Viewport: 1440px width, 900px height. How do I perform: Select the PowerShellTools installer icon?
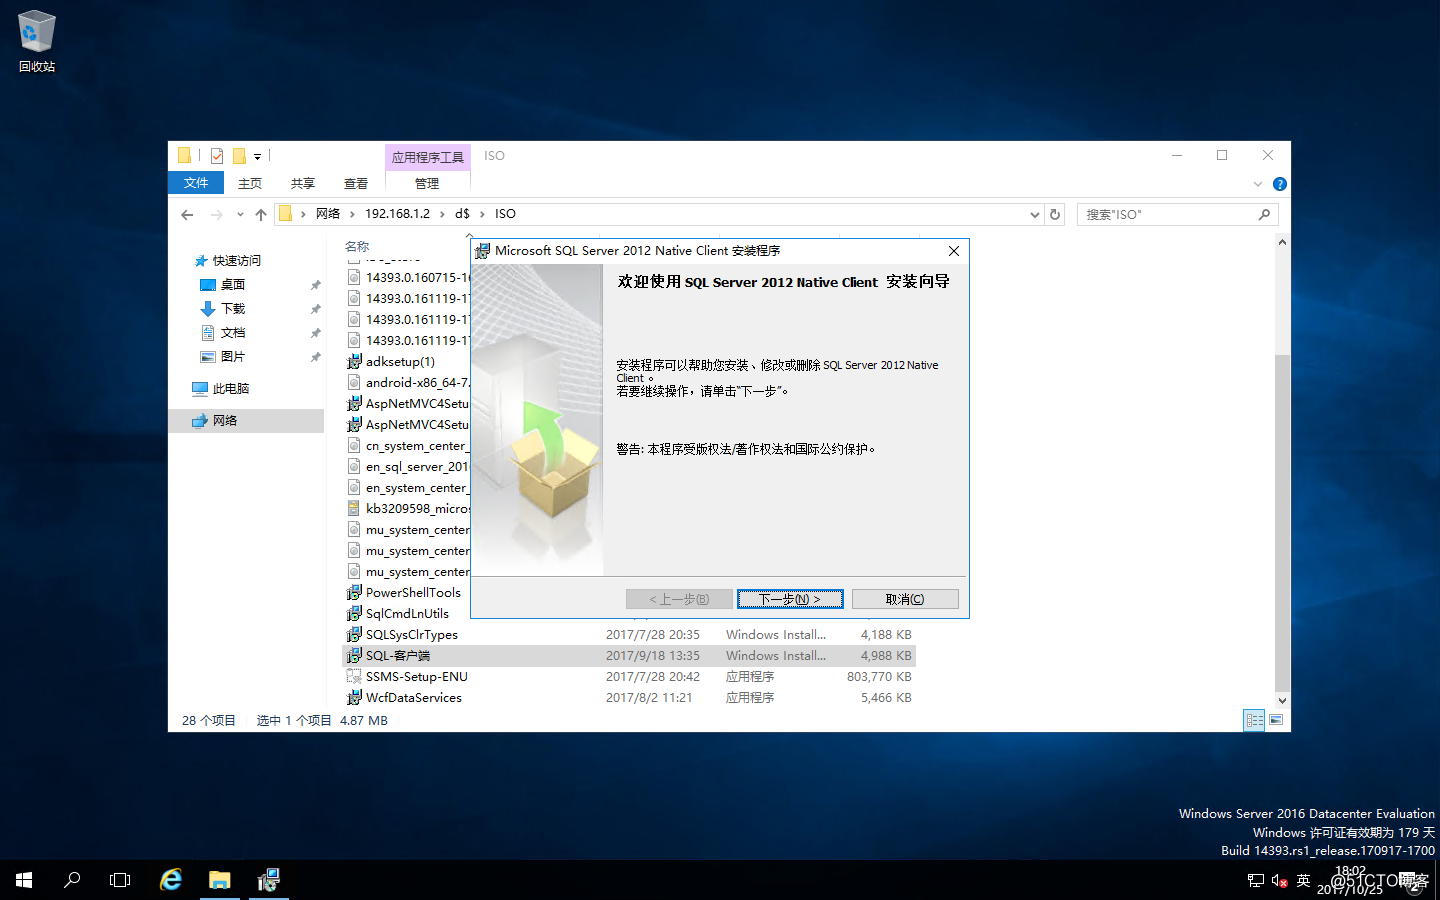pos(354,593)
